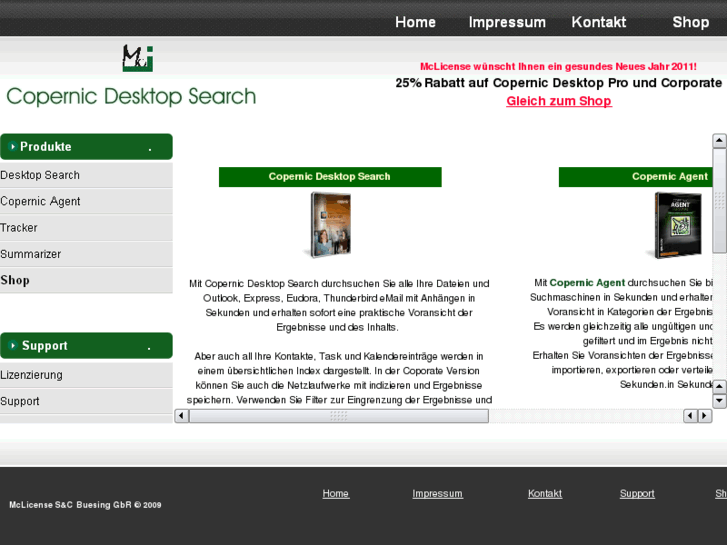Open footer Home link
Screen dimensions: 727x545
[x=336, y=494]
